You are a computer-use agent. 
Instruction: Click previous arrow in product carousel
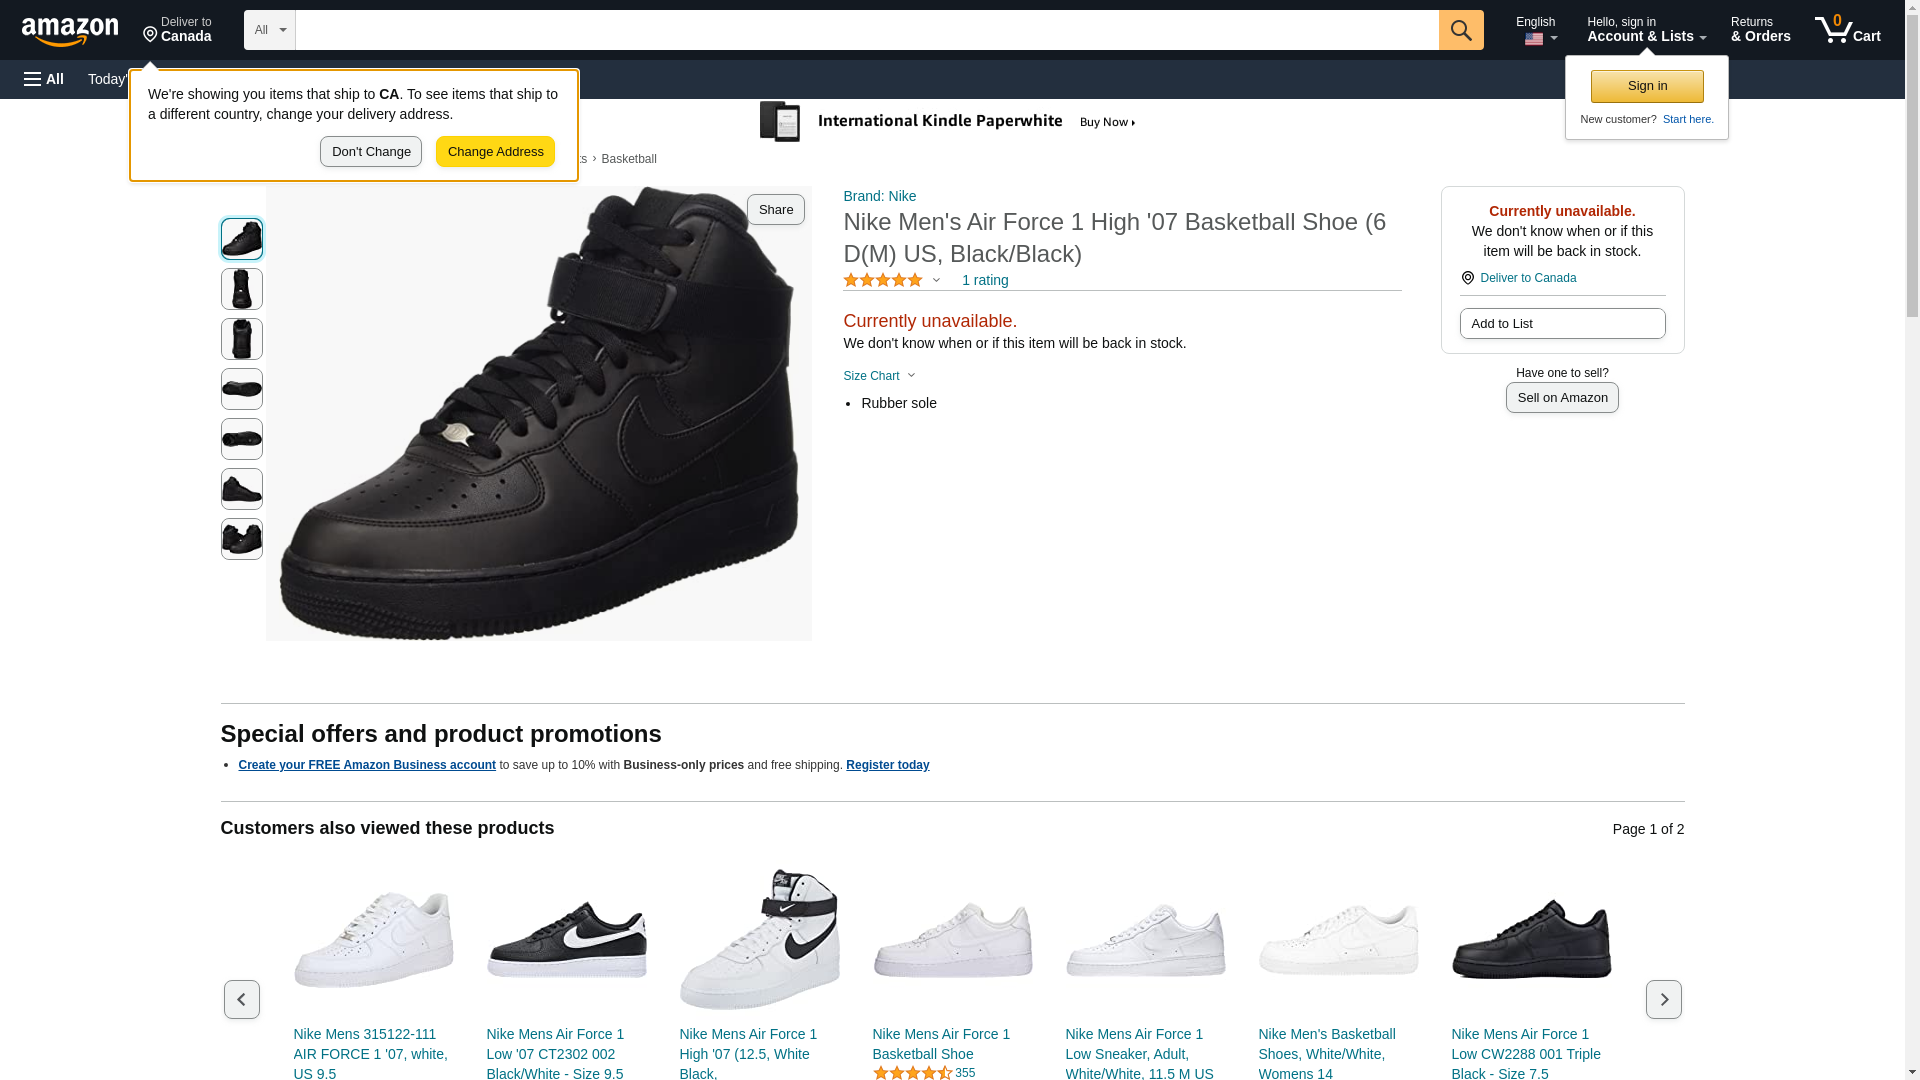pos(241,999)
